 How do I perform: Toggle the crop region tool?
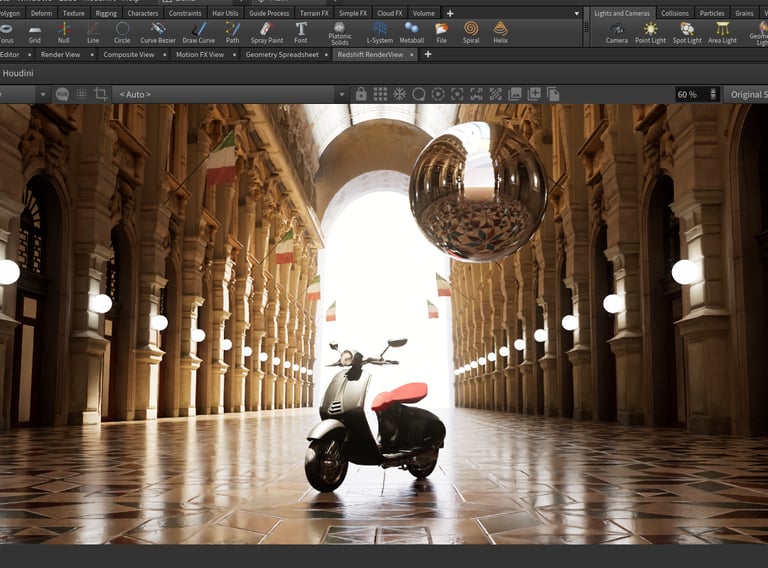(101, 94)
